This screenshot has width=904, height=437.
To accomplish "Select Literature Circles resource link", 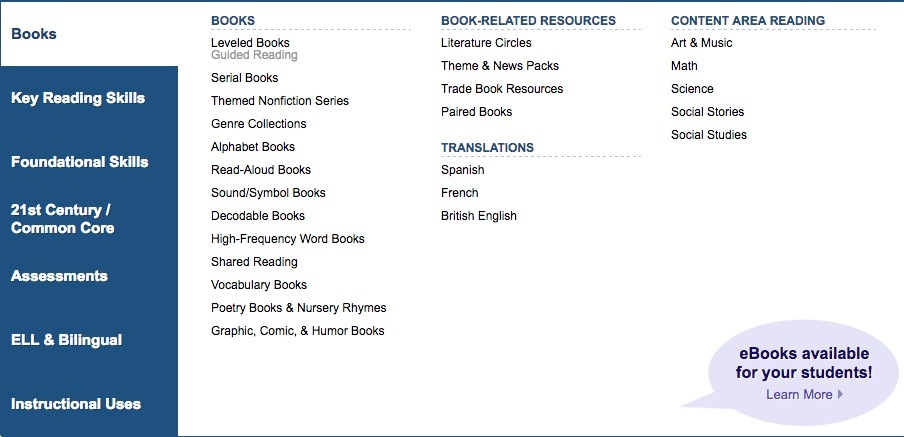I will click(x=486, y=43).
